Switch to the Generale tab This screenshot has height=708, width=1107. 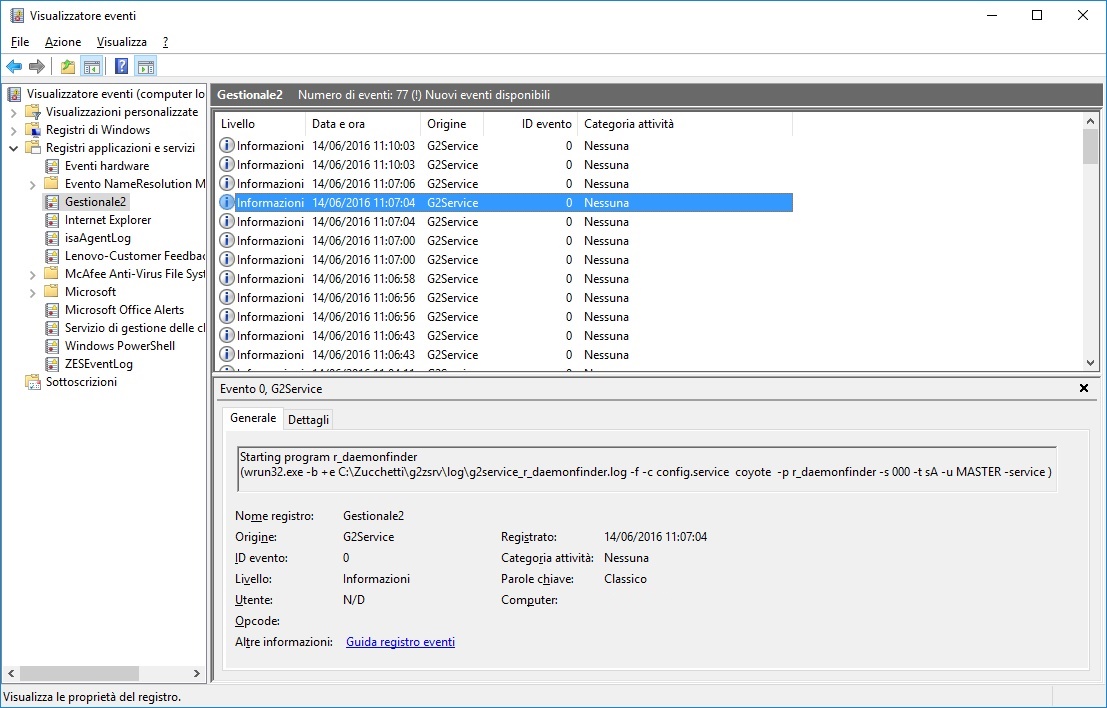click(253, 418)
